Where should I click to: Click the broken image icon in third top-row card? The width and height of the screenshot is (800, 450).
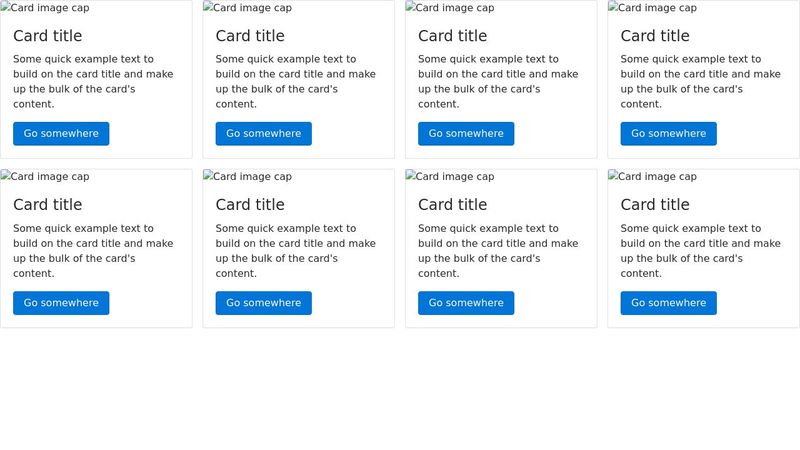tap(410, 7)
